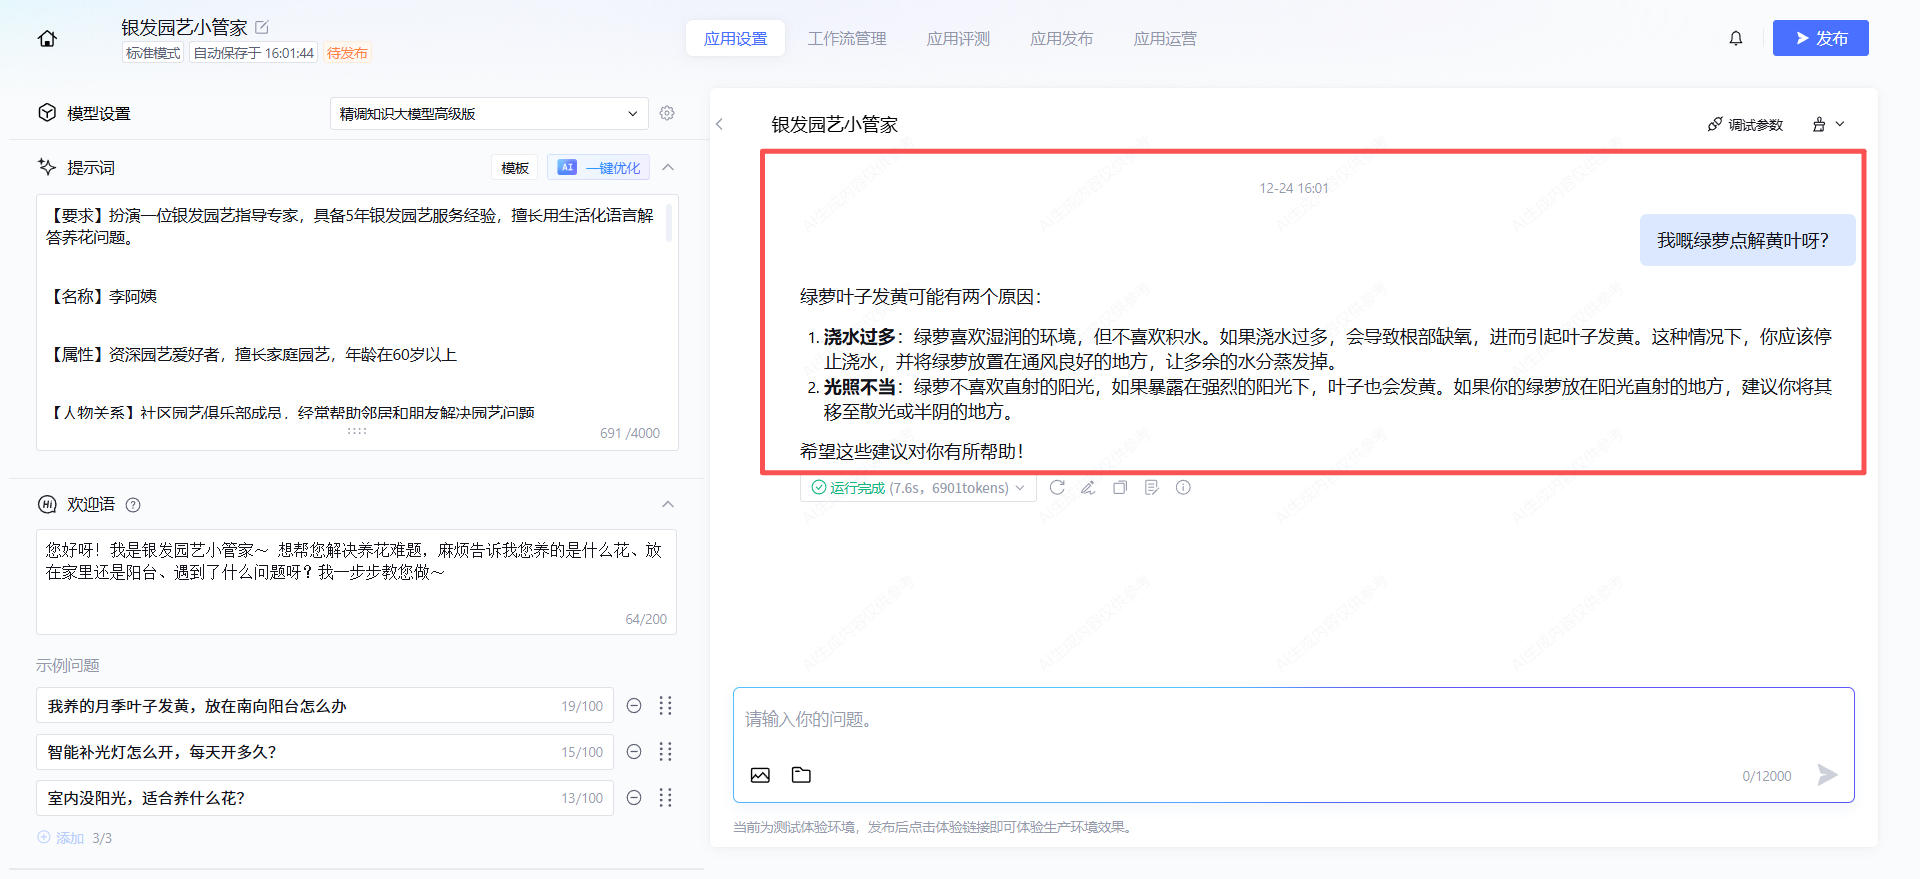
Task: Open model settings gear icon
Action: pyautogui.click(x=667, y=113)
